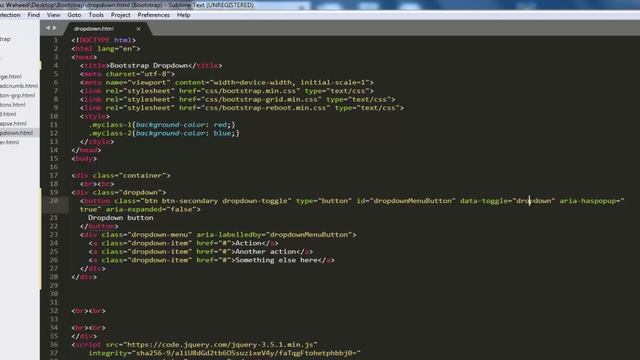Click the 'trap' folder in sidebar

click(5, 39)
